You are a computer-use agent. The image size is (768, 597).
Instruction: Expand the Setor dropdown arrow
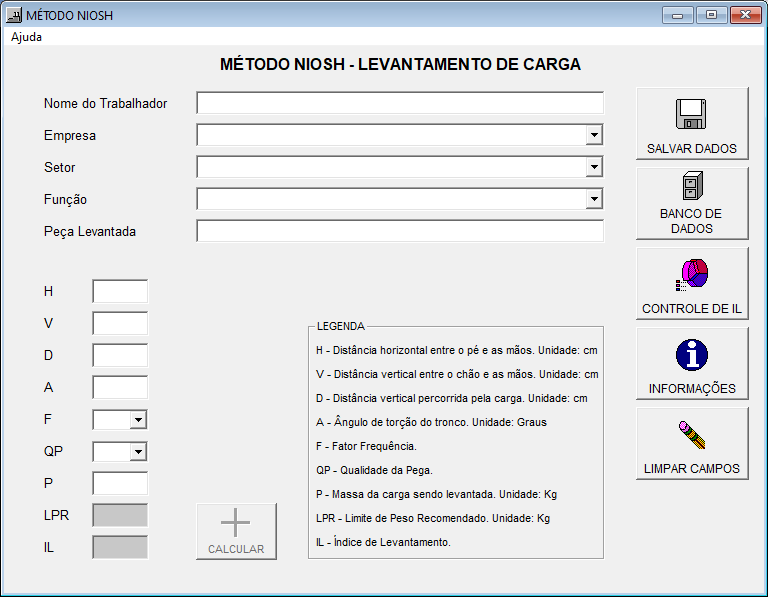[x=594, y=167]
